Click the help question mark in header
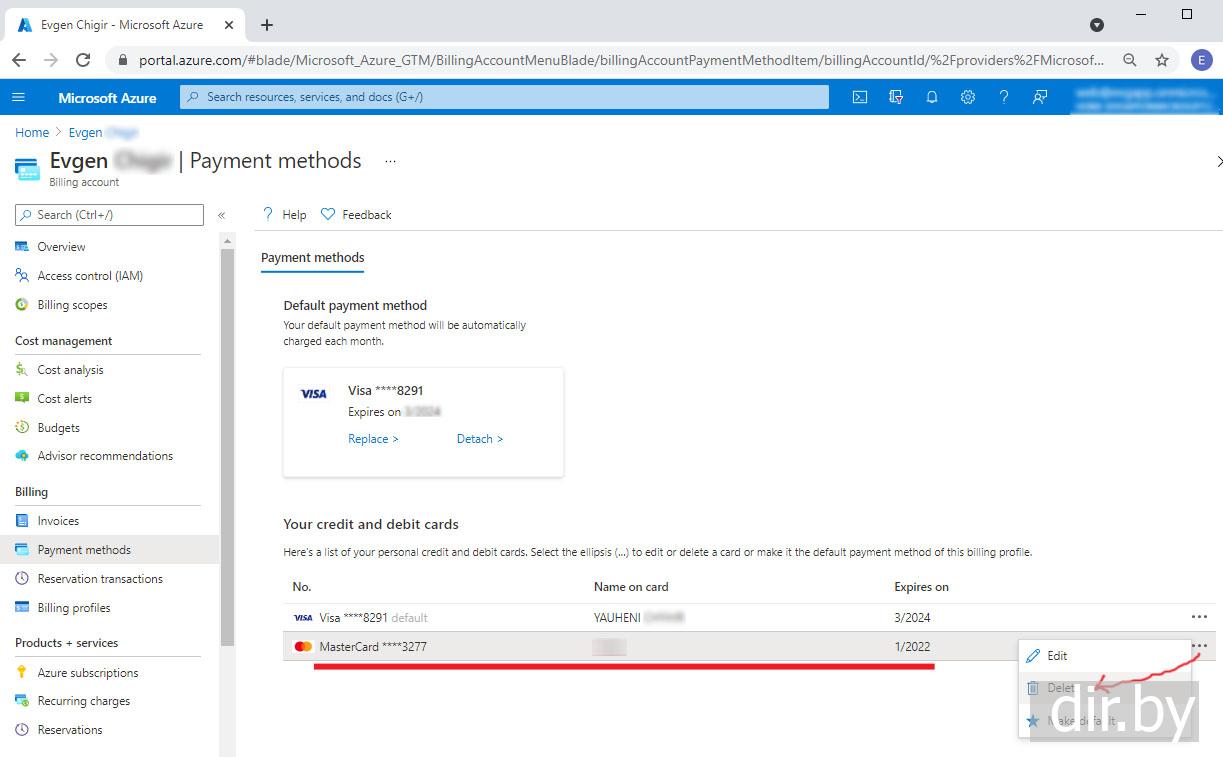This screenshot has height=757, width=1223. tap(1003, 97)
